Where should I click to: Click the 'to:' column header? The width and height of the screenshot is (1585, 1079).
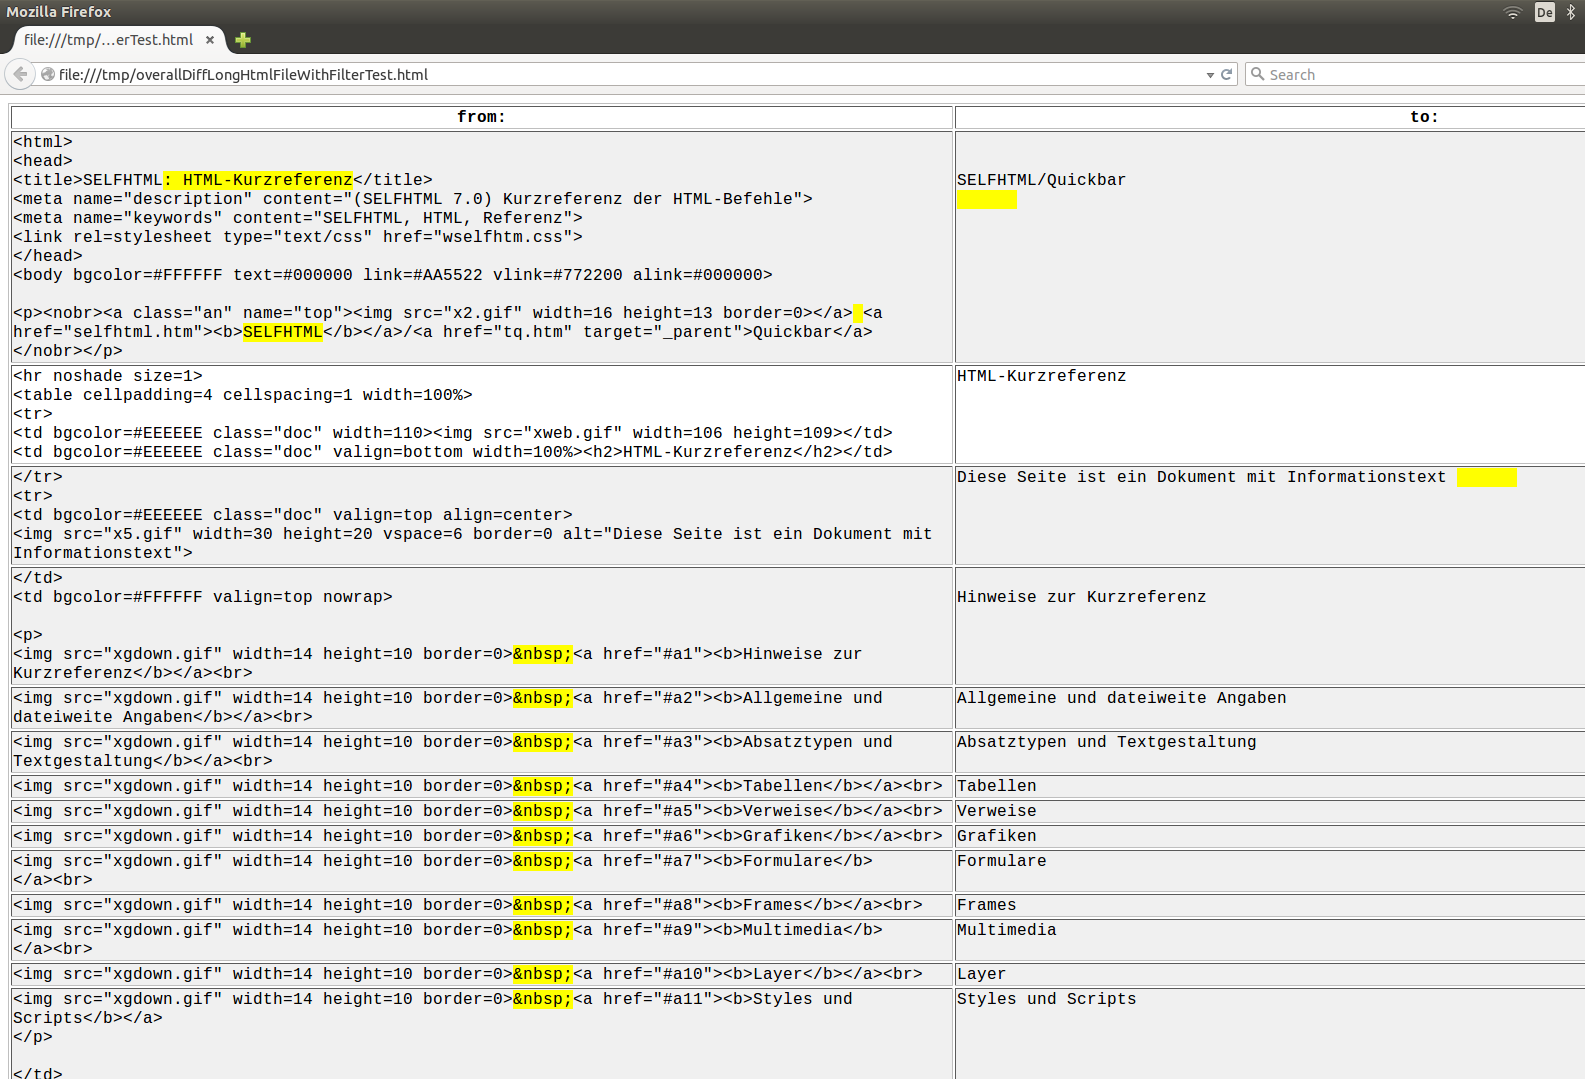point(1424,117)
